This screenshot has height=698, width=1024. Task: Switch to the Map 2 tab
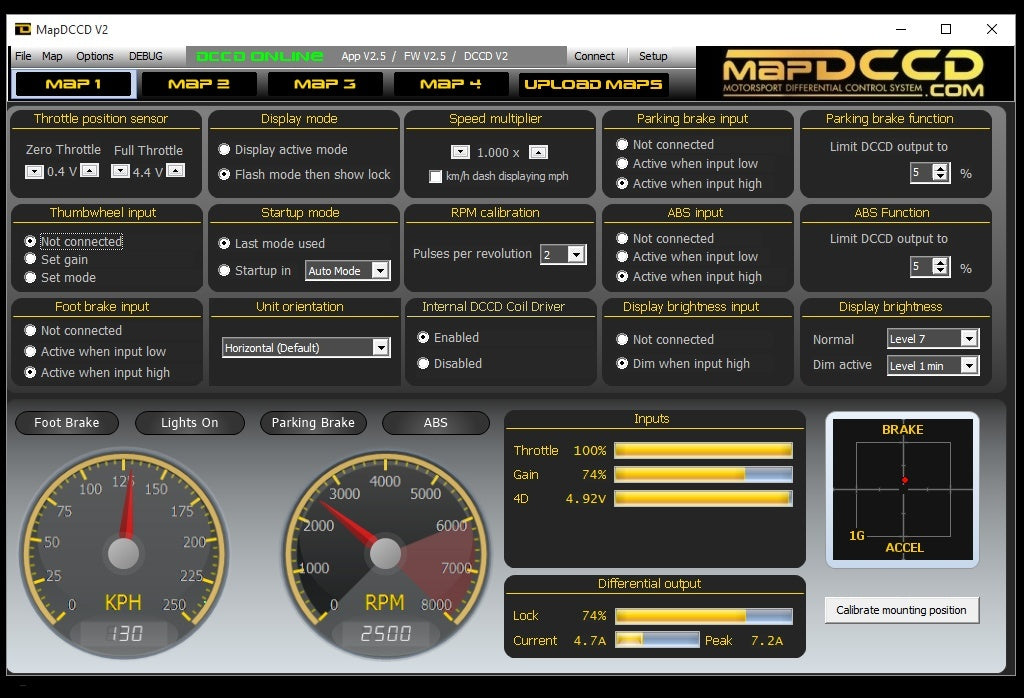pos(199,84)
